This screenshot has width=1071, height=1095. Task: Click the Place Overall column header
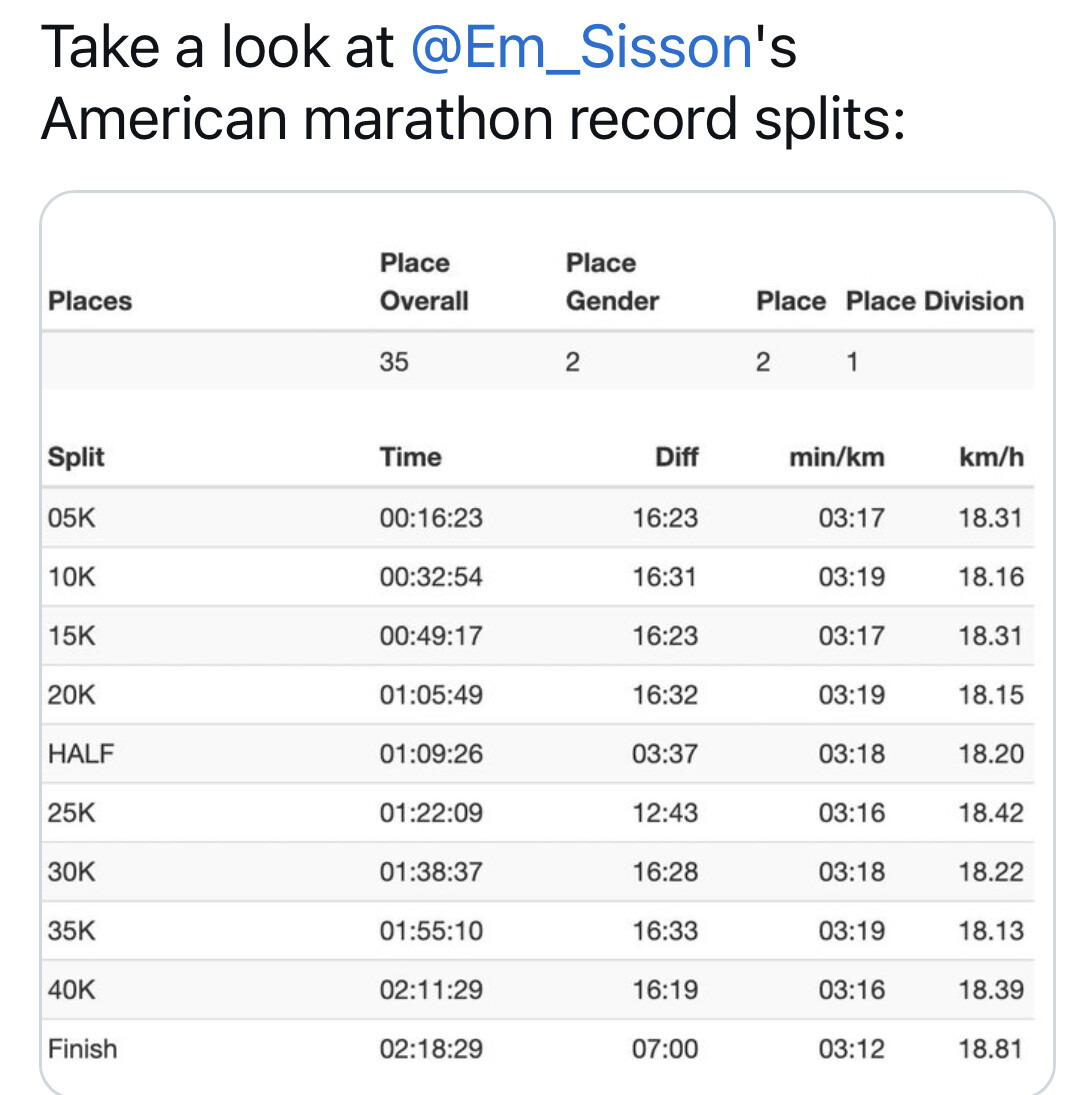point(424,282)
